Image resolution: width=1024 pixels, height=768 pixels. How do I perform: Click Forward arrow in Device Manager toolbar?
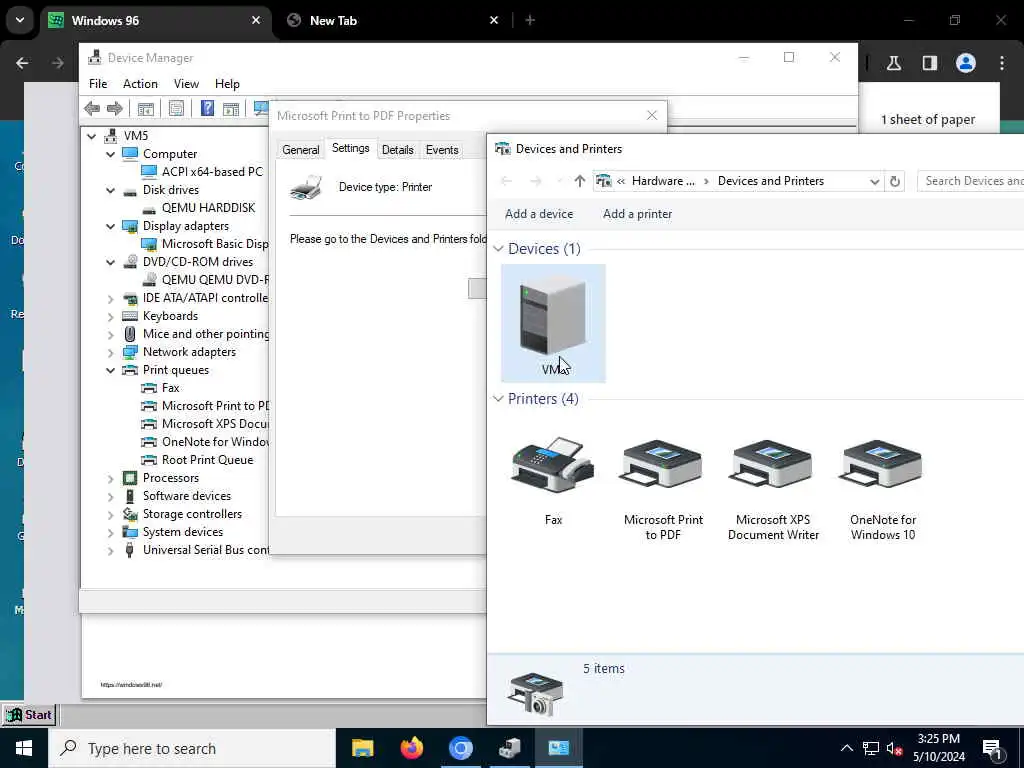114,108
